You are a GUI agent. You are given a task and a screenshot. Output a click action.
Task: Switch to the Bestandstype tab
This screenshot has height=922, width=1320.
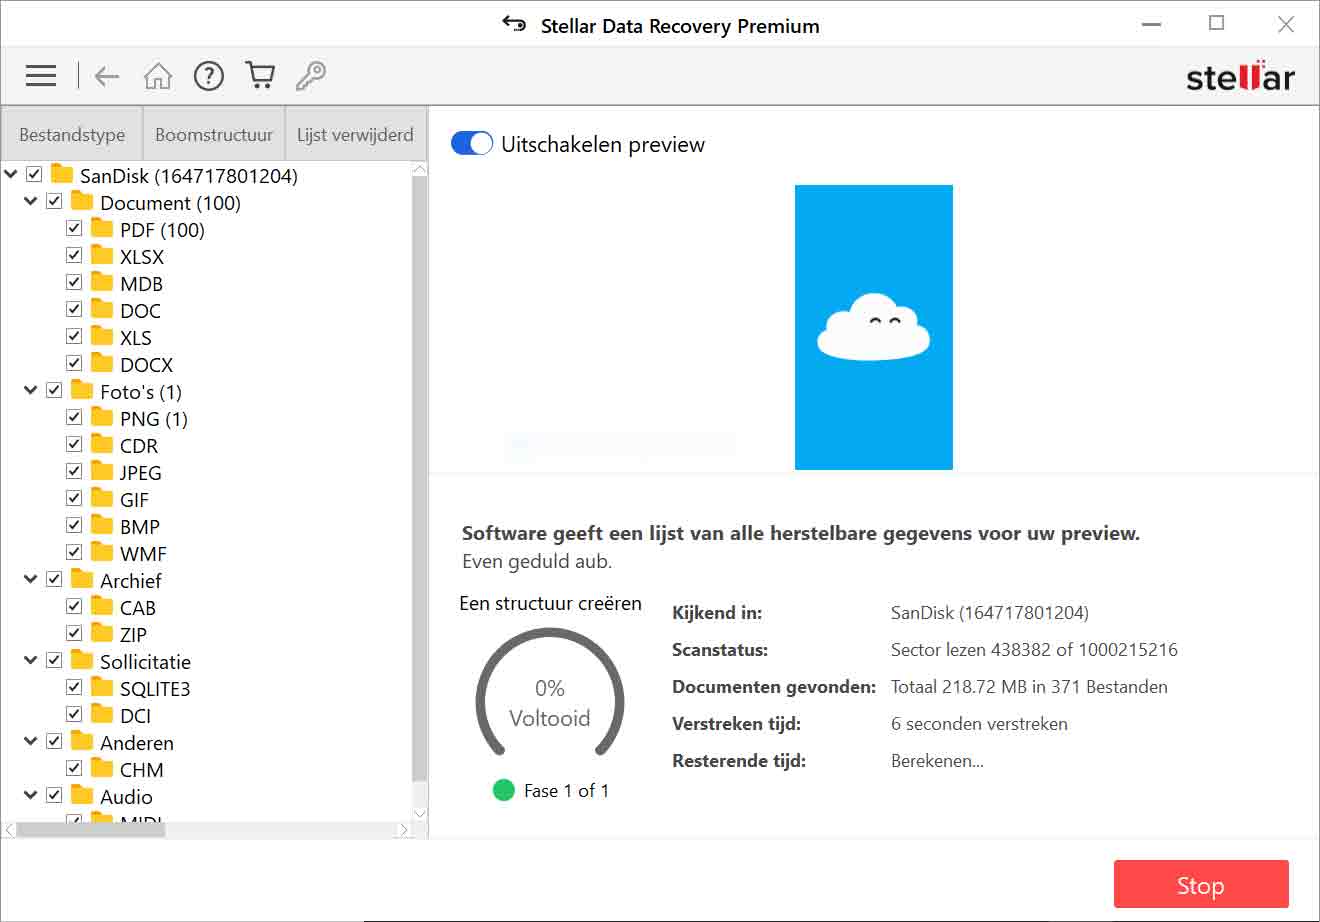pos(72,134)
